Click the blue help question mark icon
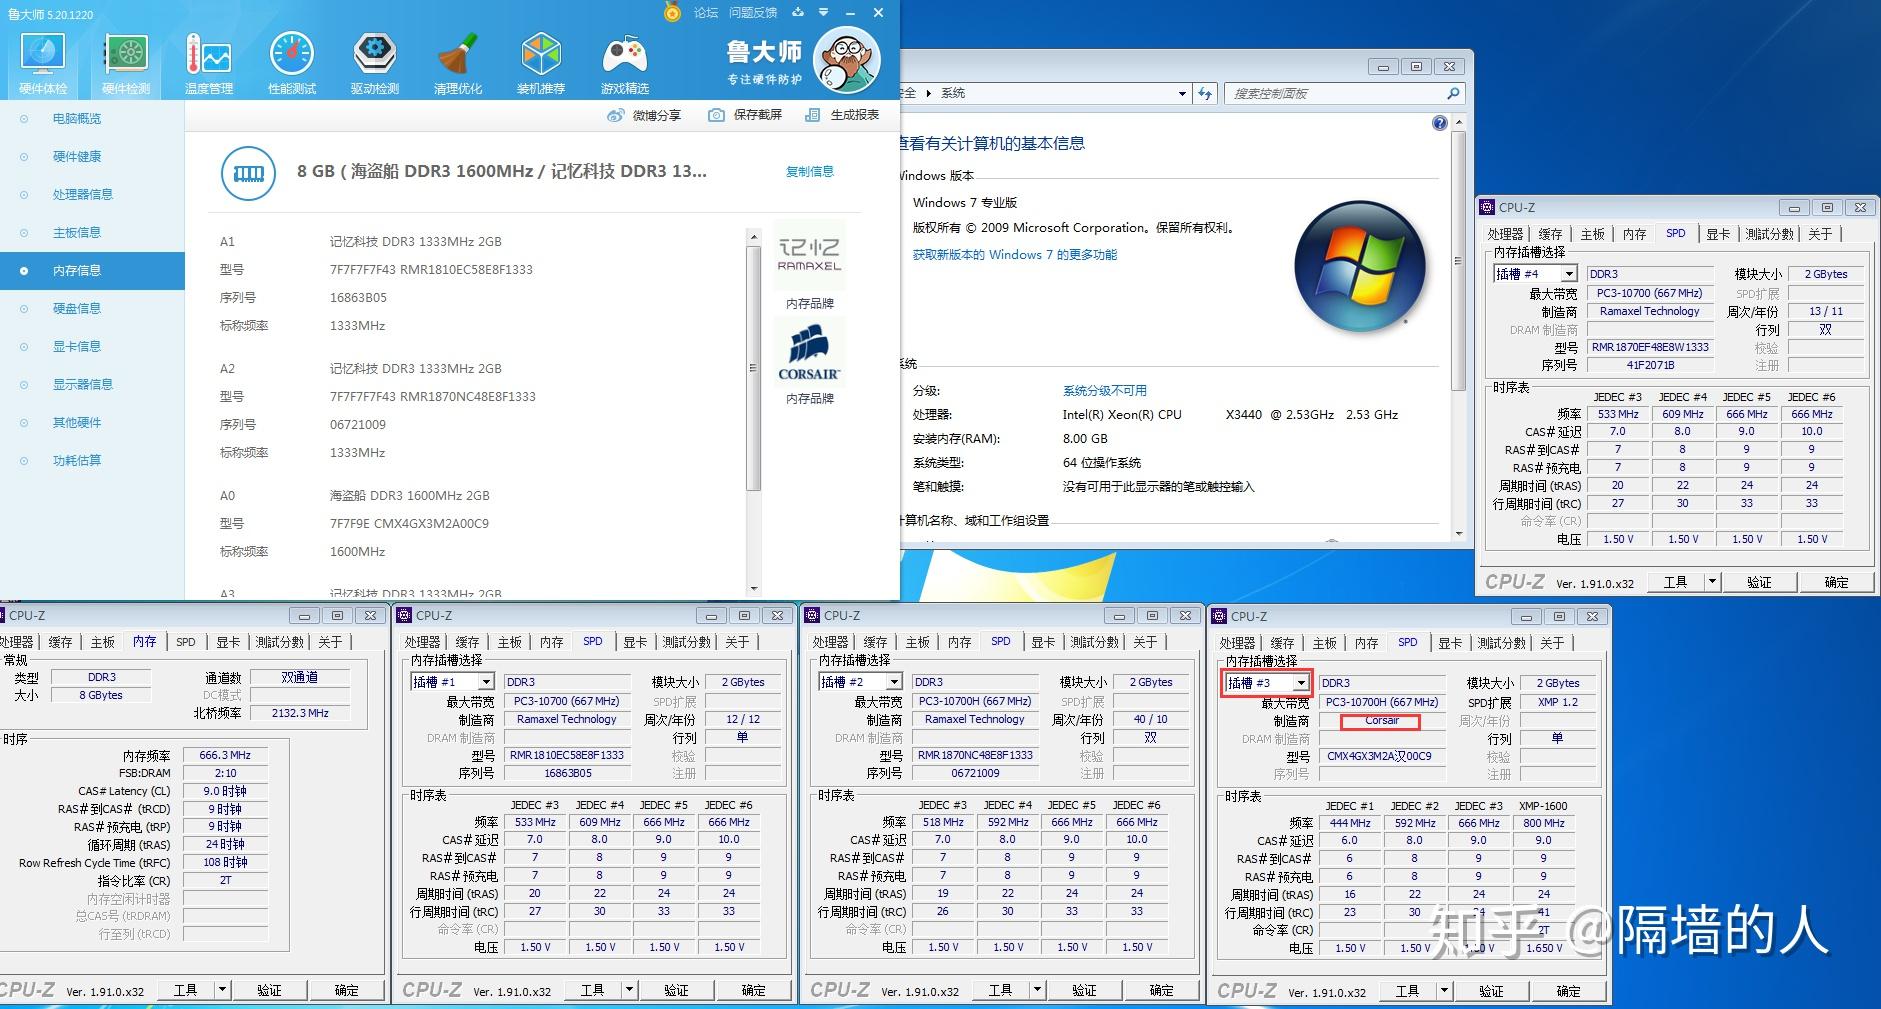This screenshot has width=1881, height=1009. point(1439,123)
